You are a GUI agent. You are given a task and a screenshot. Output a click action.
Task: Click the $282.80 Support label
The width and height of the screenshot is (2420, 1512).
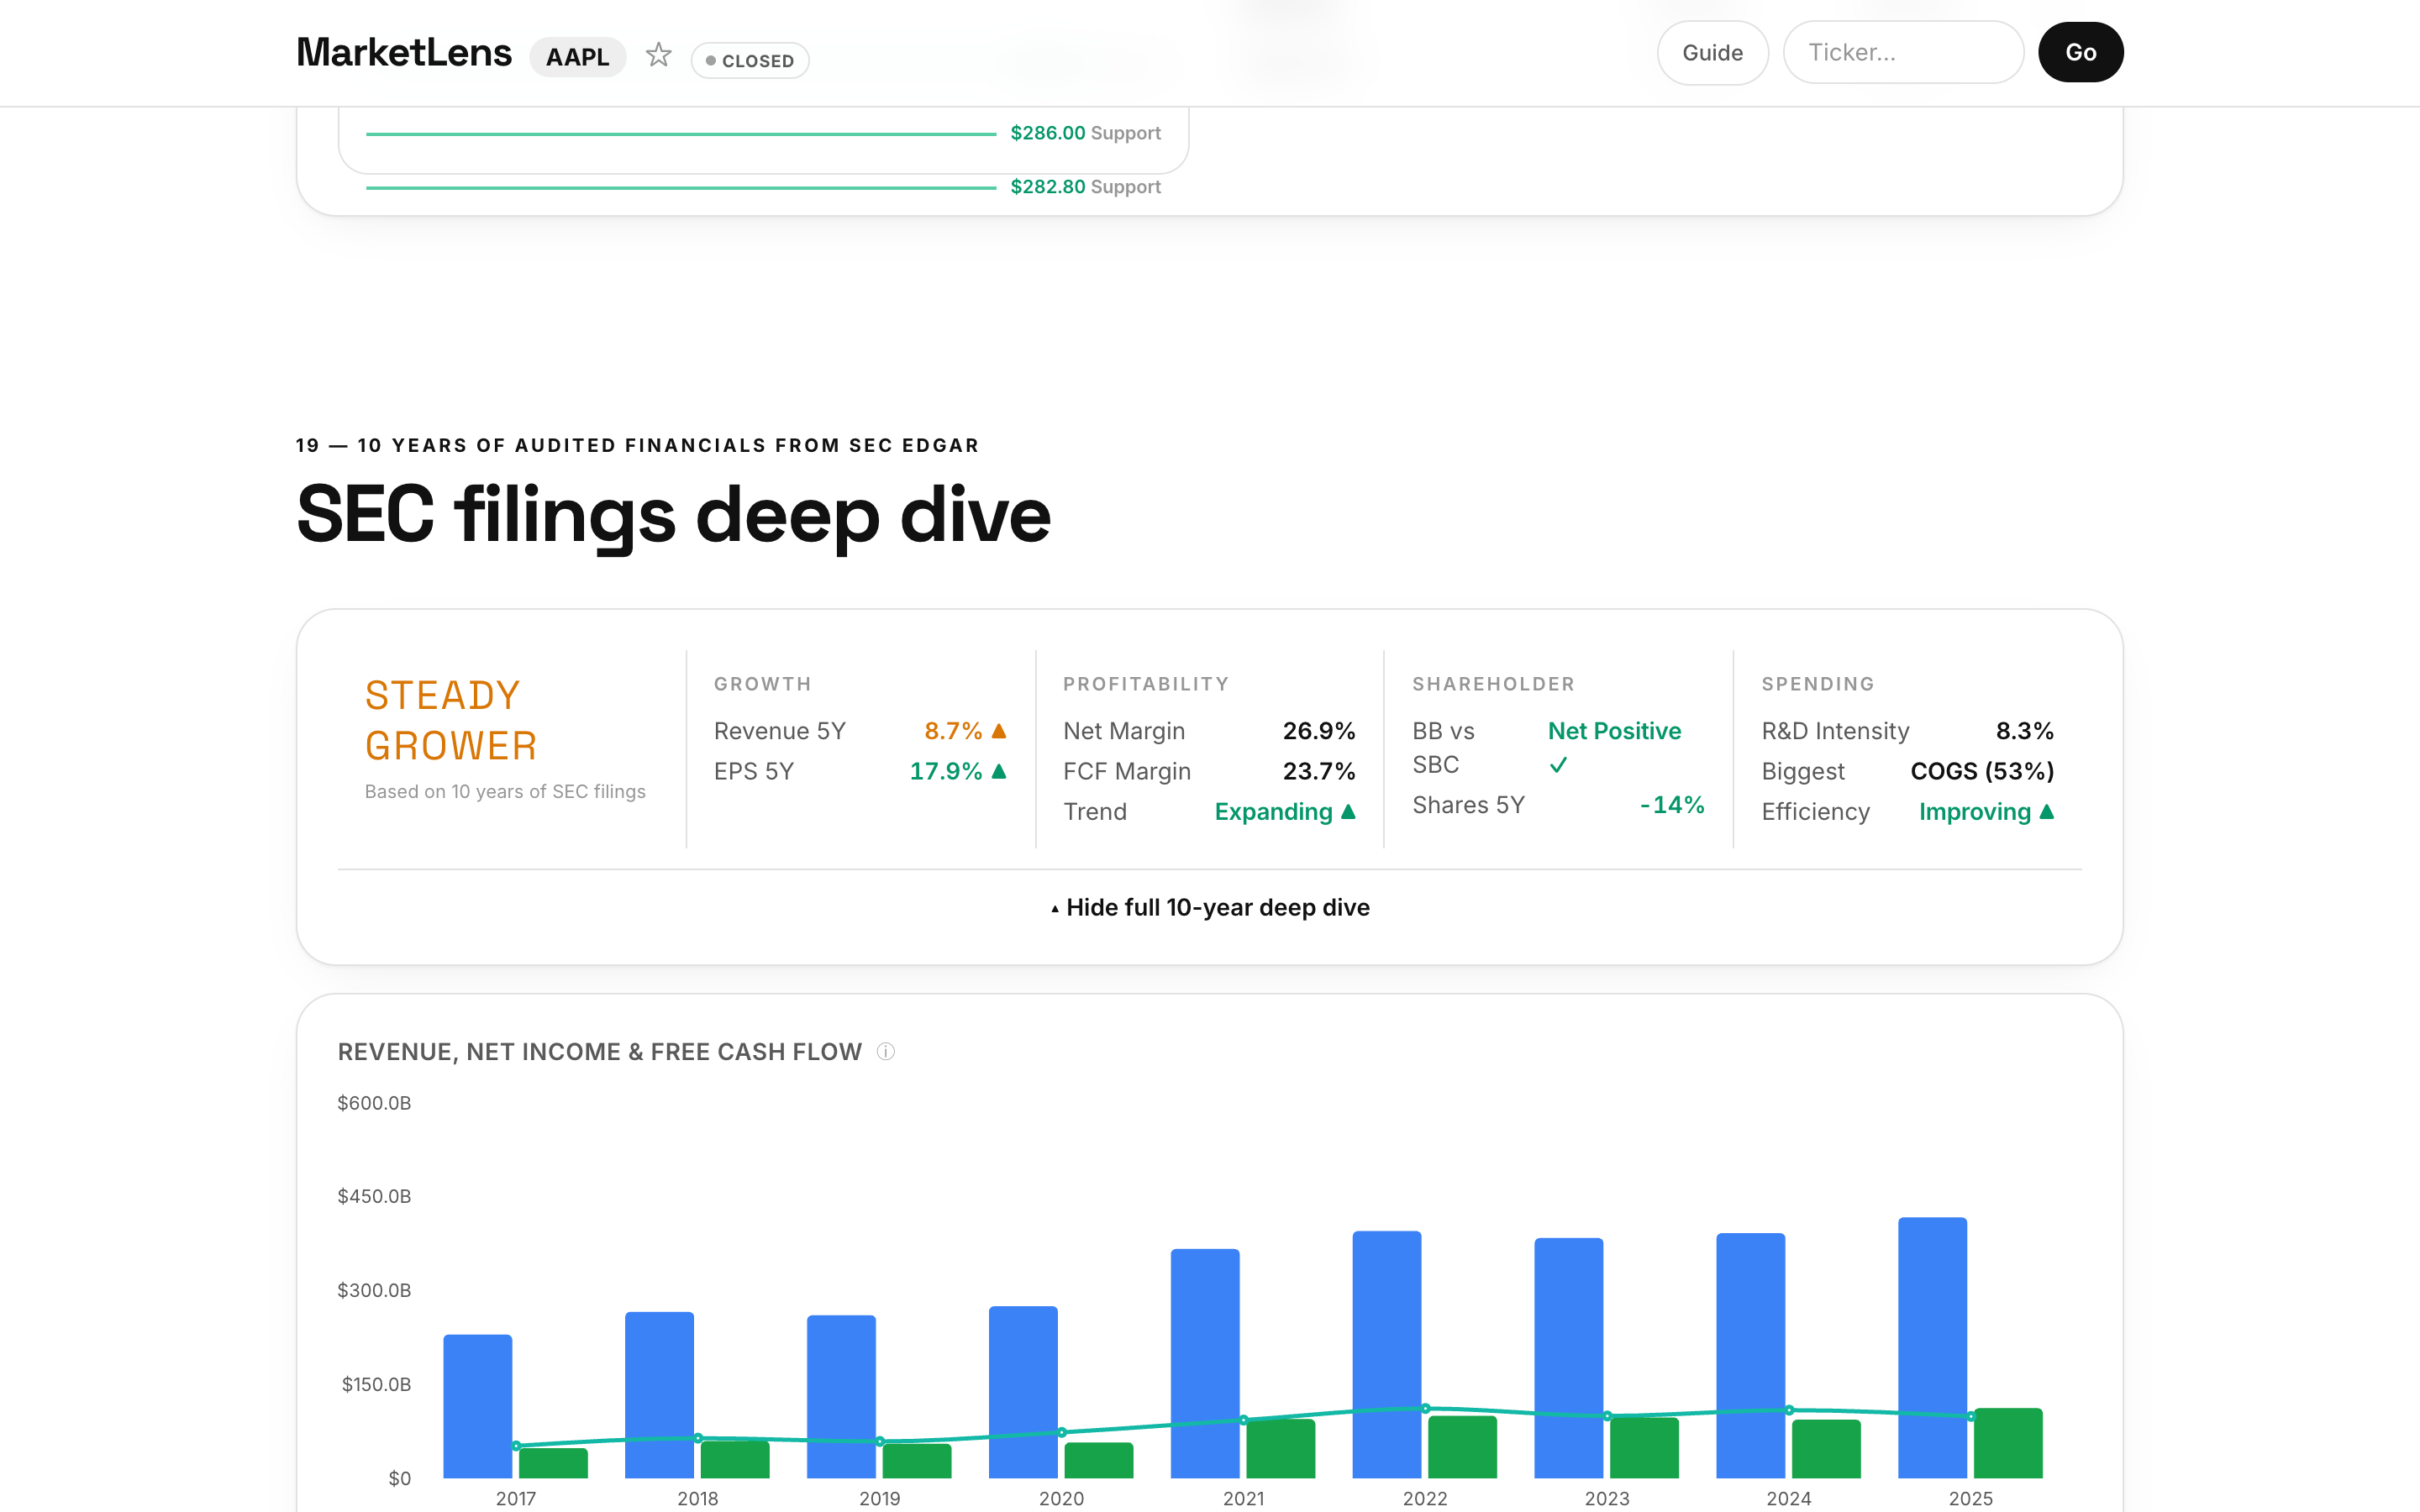coord(1085,187)
